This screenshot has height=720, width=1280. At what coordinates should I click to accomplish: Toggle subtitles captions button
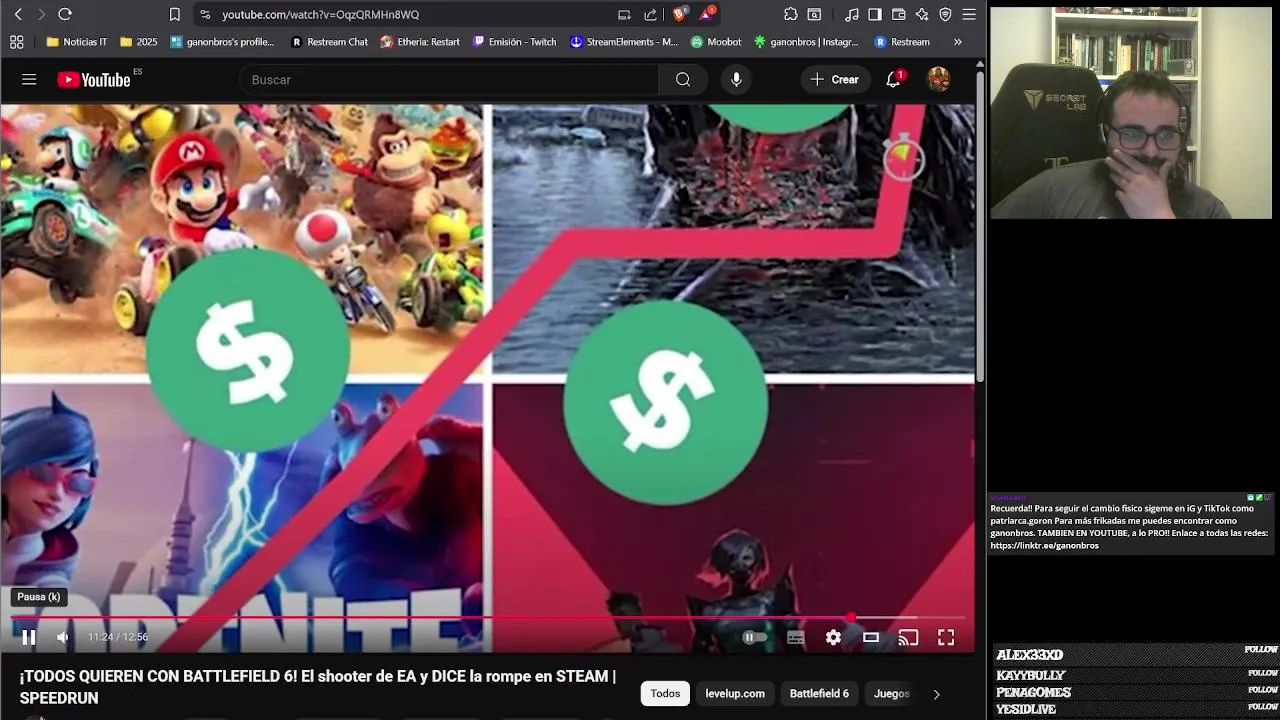point(795,637)
